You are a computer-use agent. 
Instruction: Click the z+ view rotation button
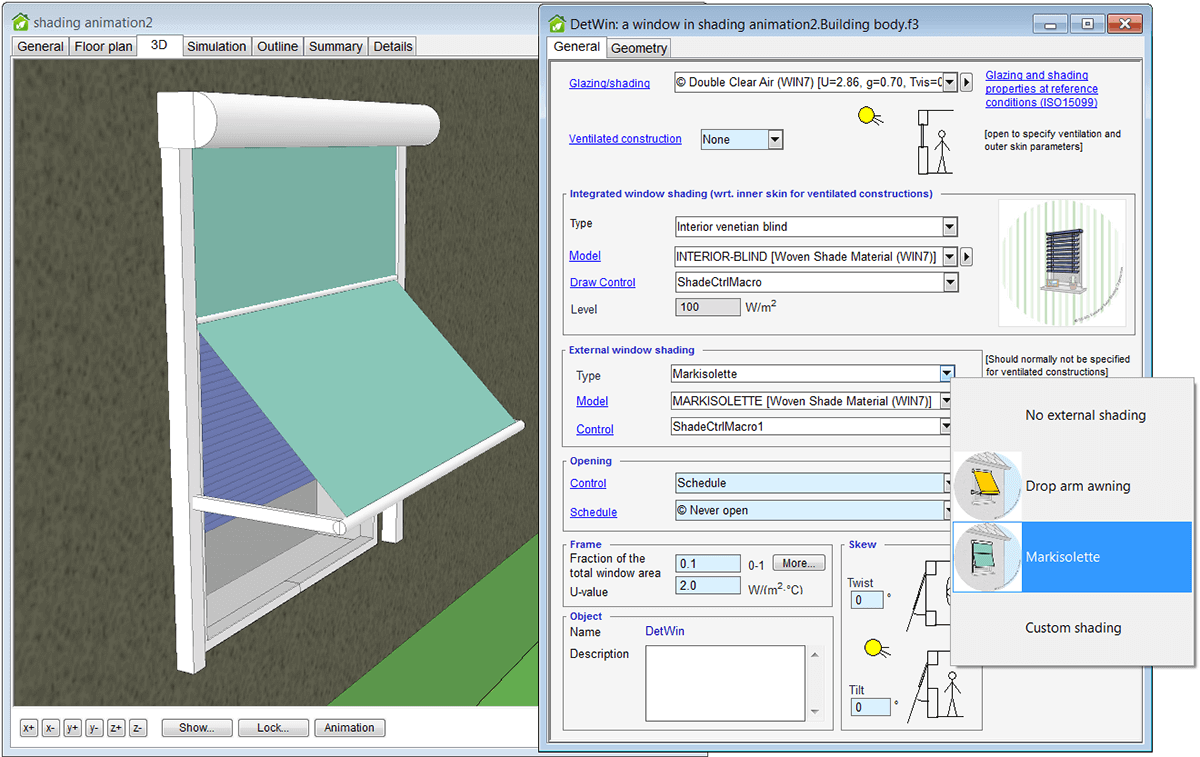pyautogui.click(x=116, y=728)
